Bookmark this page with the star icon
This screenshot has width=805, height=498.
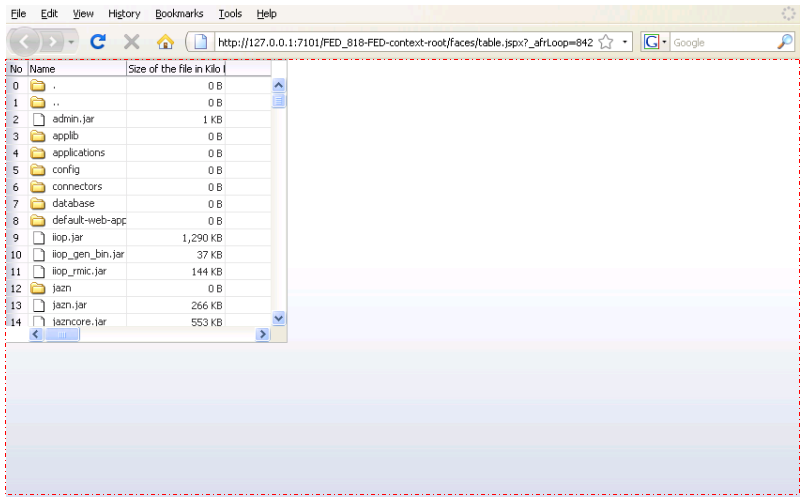[606, 42]
